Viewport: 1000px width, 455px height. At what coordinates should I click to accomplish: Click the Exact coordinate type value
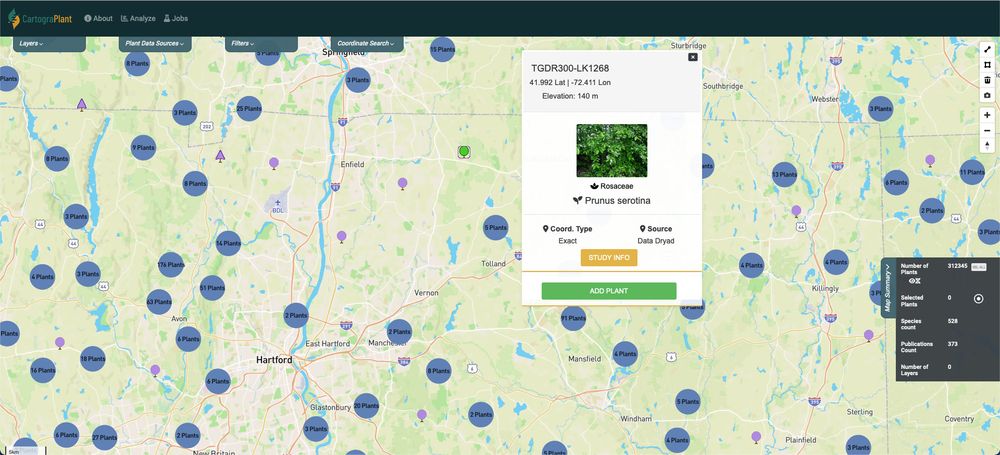click(x=568, y=241)
